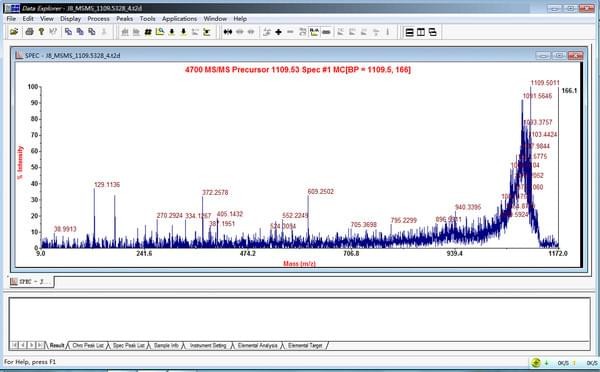
Task: Select the side-by-side window layout icon
Action: [421, 32]
